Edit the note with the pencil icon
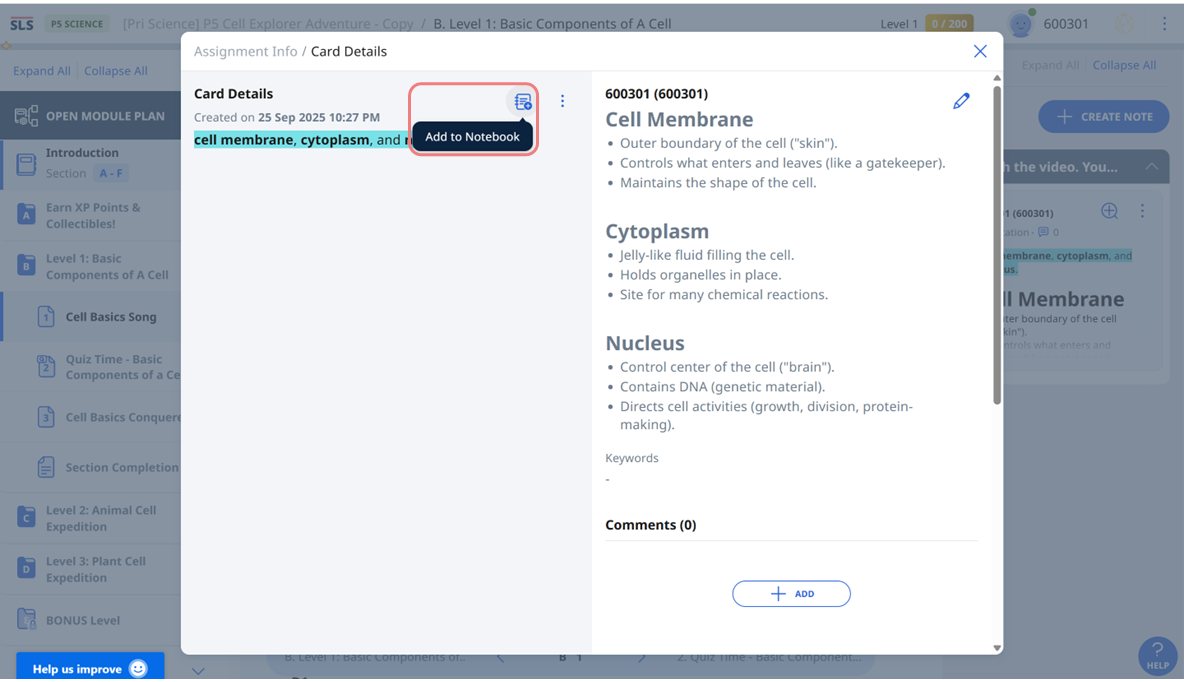The image size is (1184, 682). pos(961,101)
